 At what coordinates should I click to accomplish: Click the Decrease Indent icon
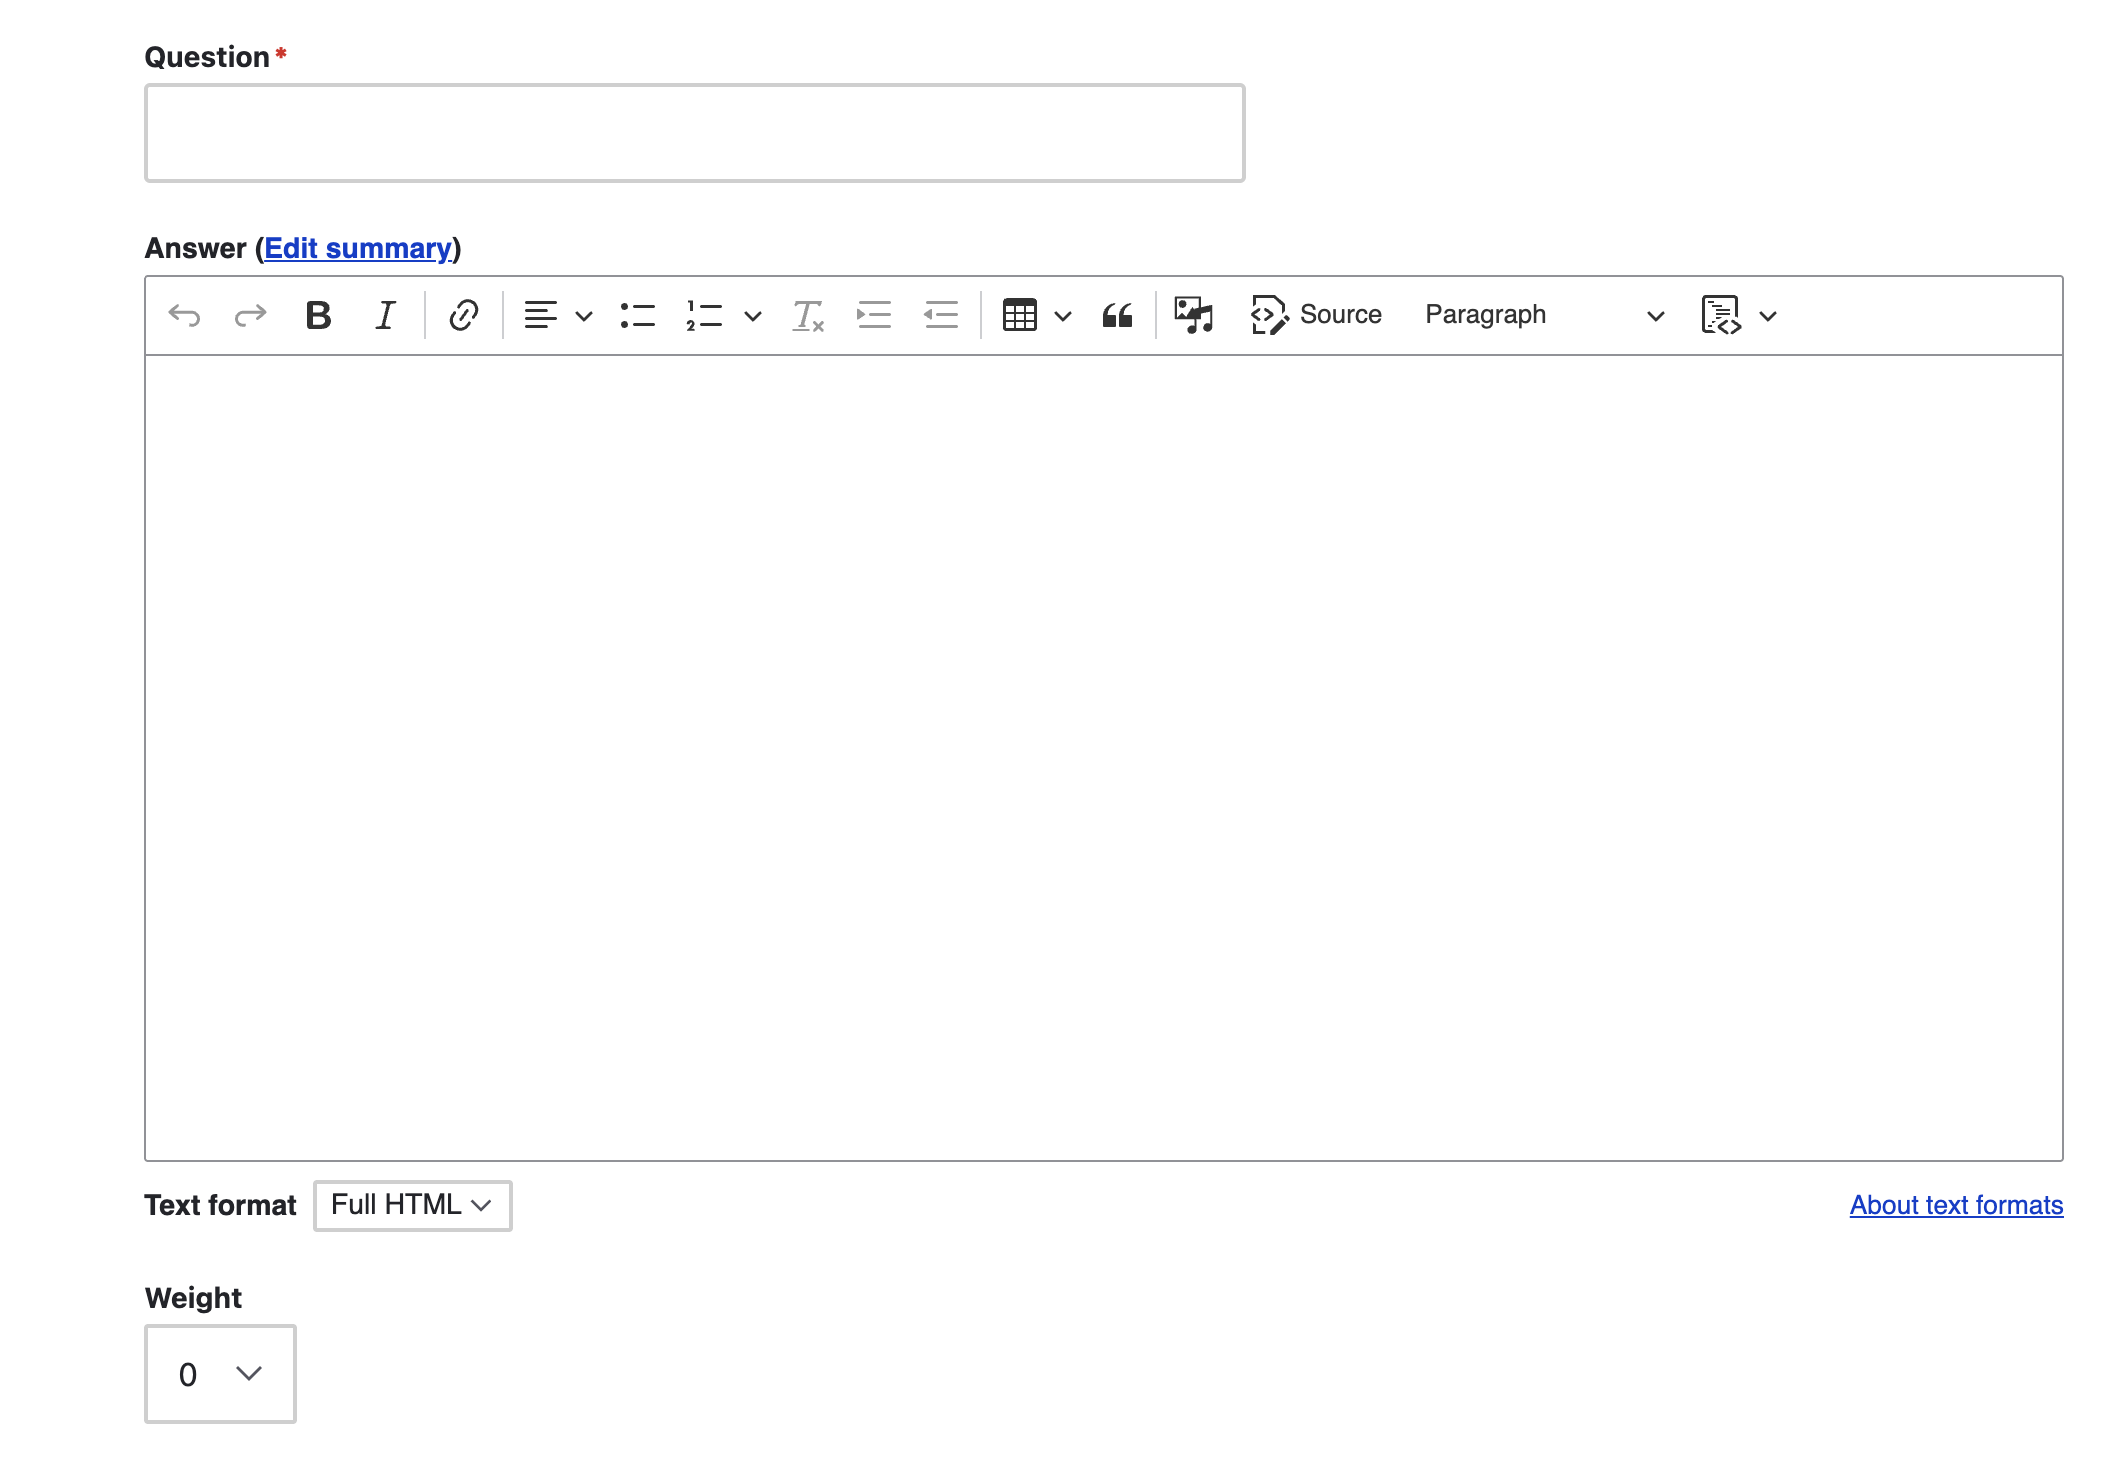click(x=940, y=315)
